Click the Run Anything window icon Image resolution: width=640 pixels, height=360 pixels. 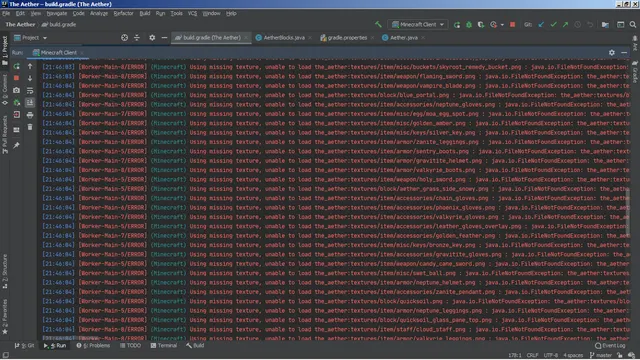(620, 25)
